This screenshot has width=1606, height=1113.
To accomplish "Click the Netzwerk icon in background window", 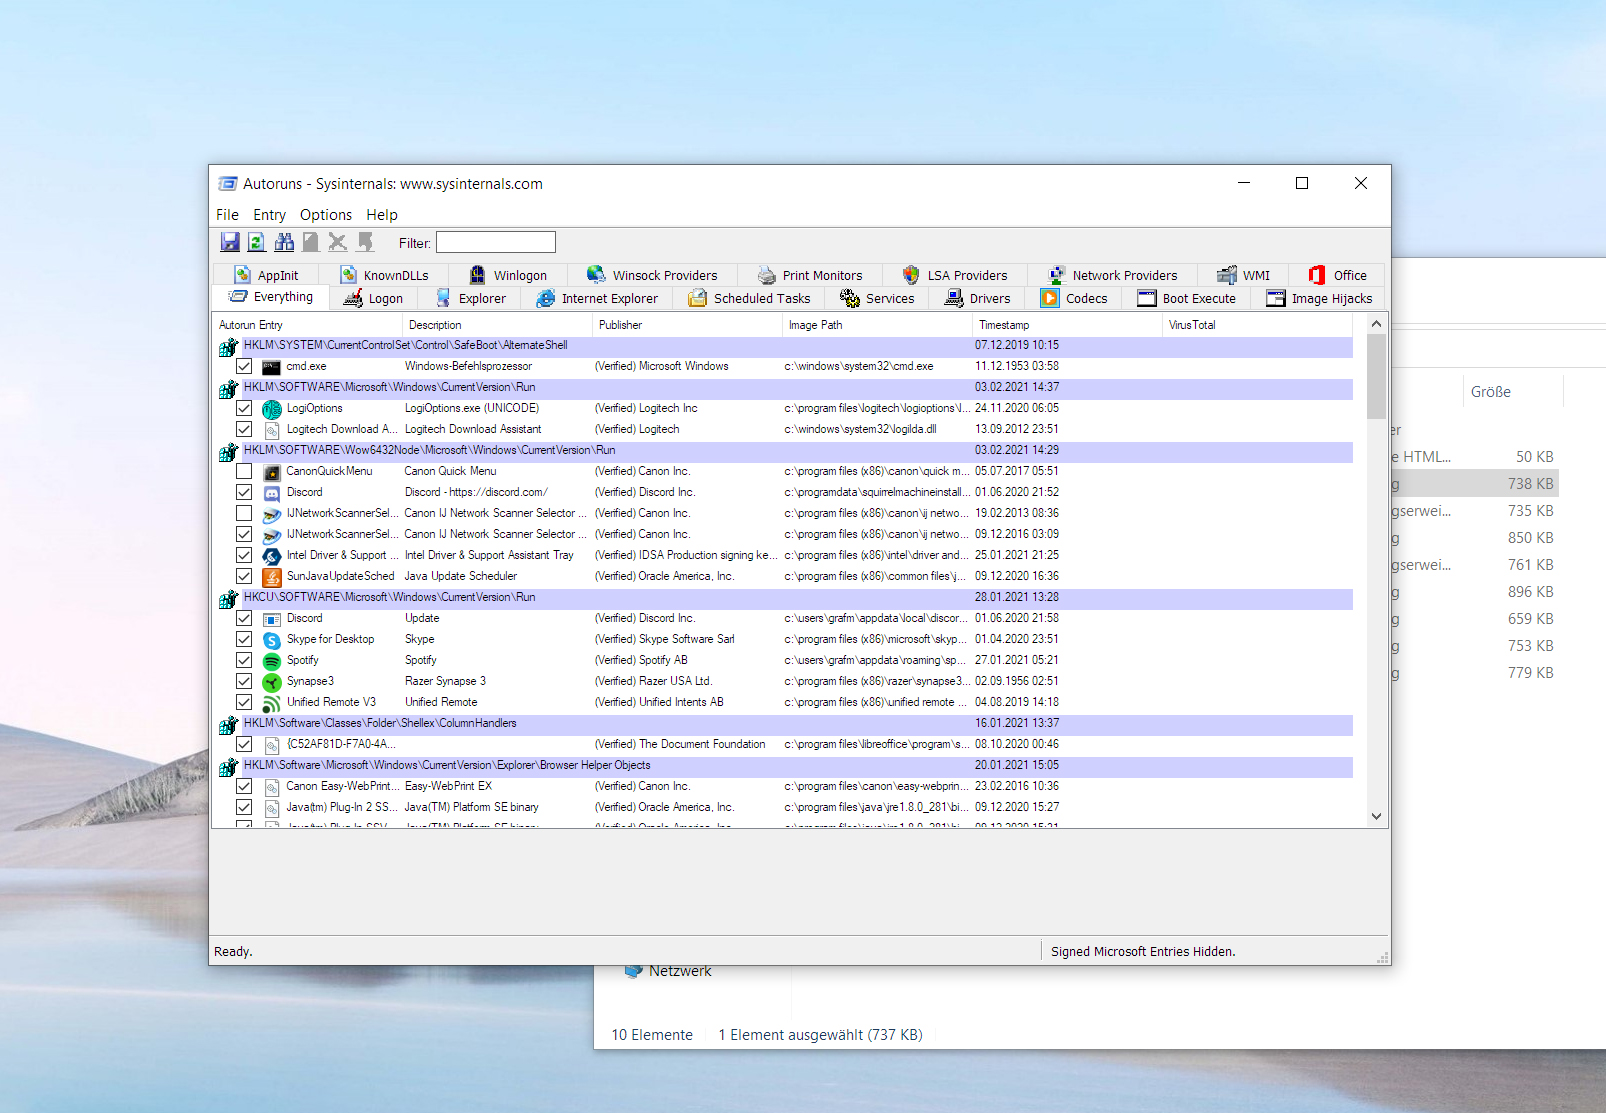I will point(633,971).
